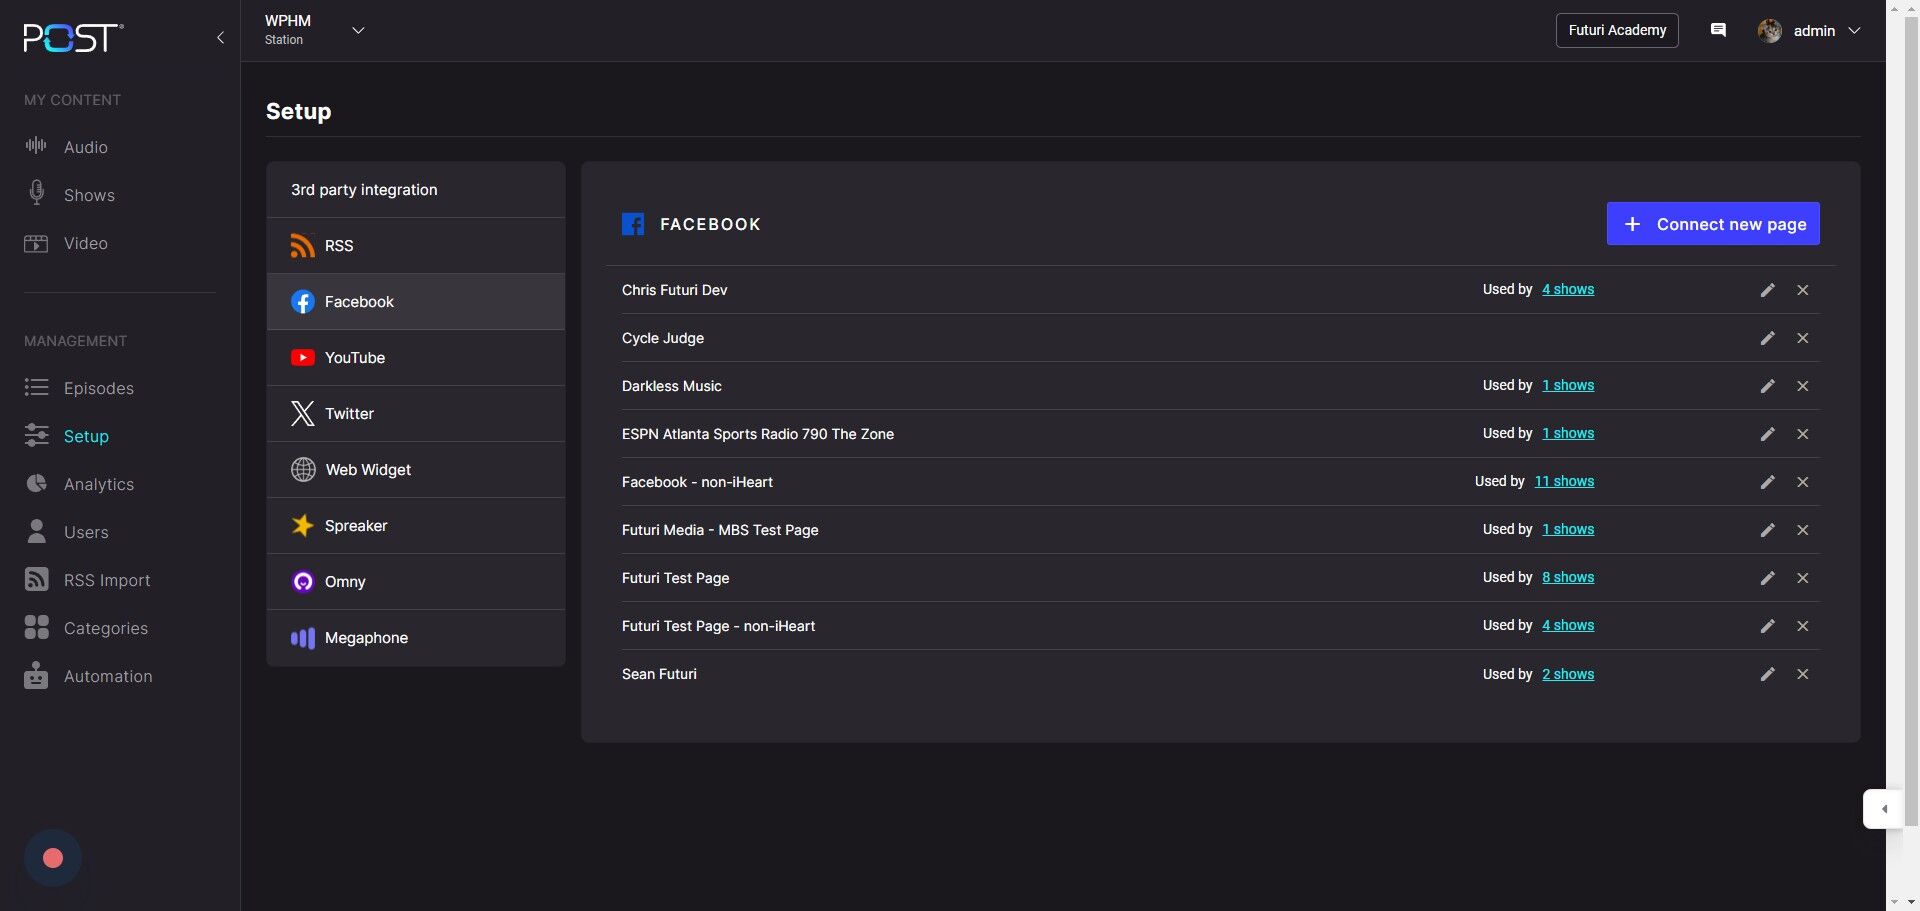This screenshot has width=1920, height=911.
Task: Remove the ESPN Atlanta Sports Radio page
Action: pos(1803,434)
